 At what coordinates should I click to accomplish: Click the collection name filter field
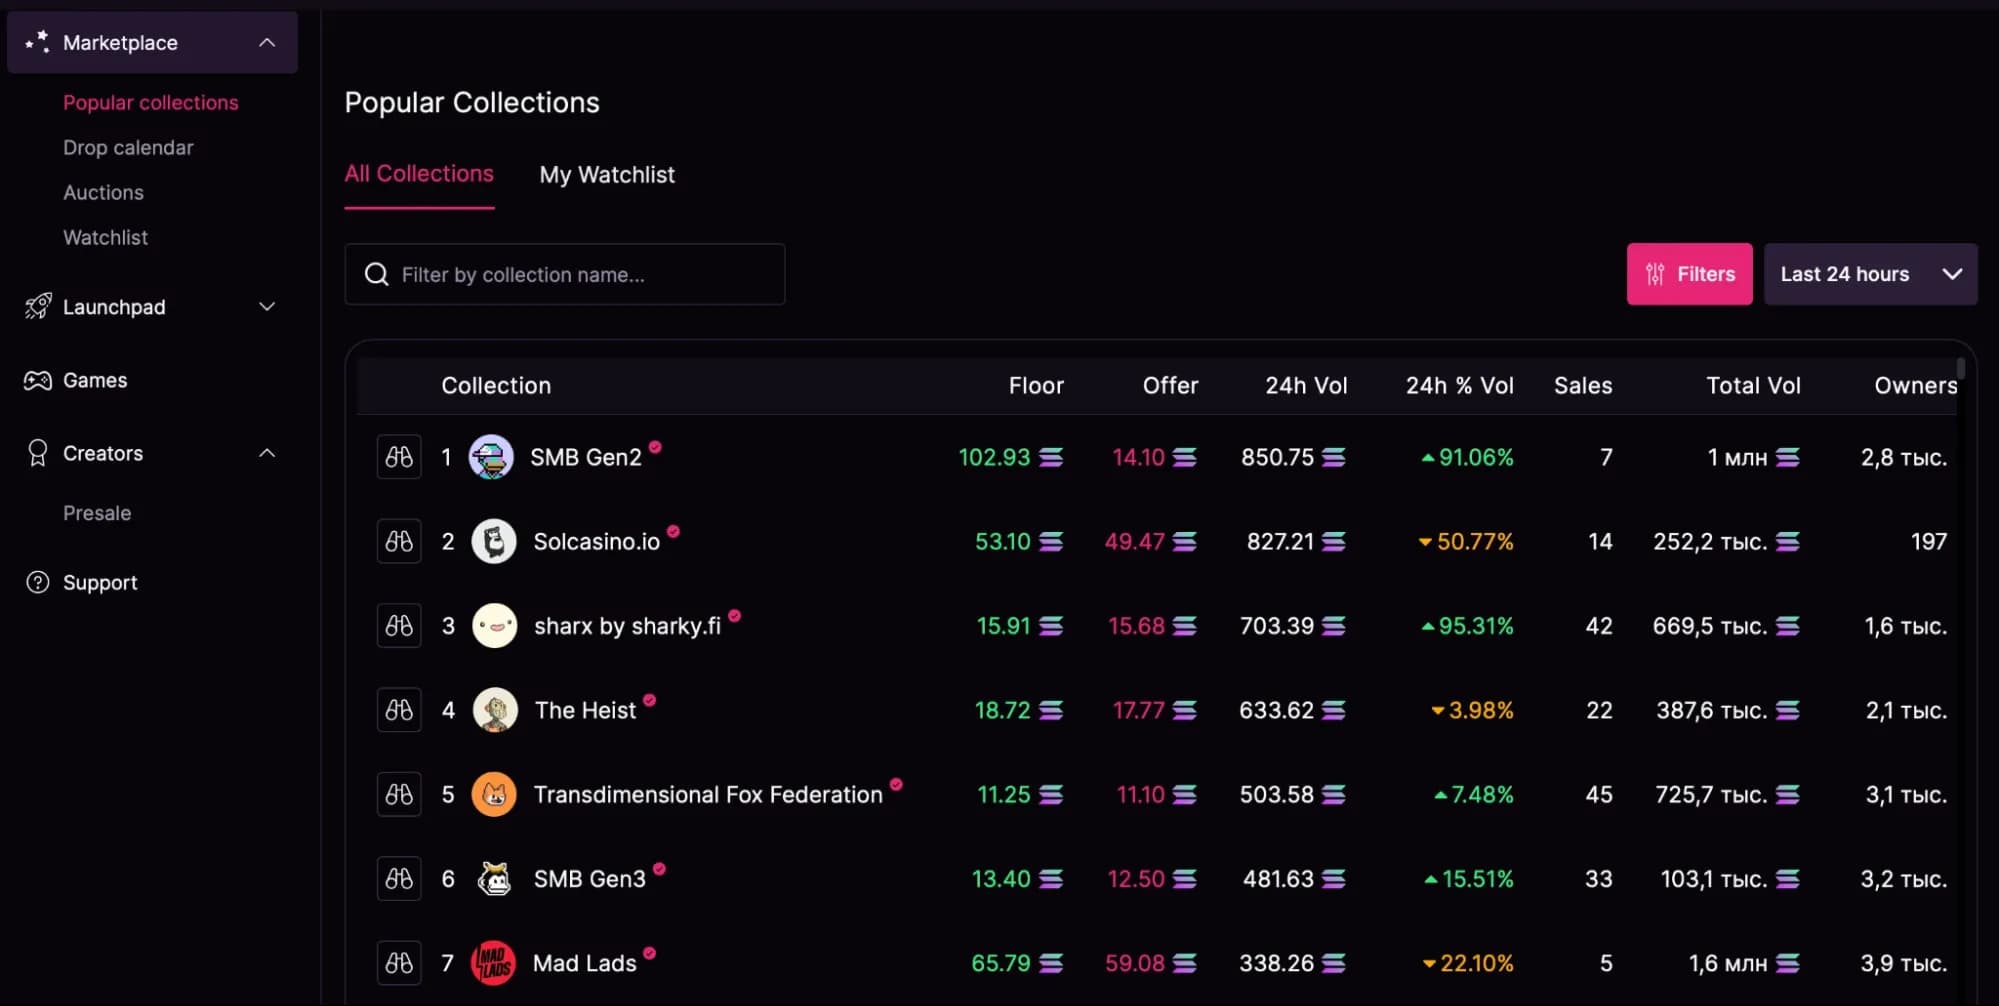(565, 274)
